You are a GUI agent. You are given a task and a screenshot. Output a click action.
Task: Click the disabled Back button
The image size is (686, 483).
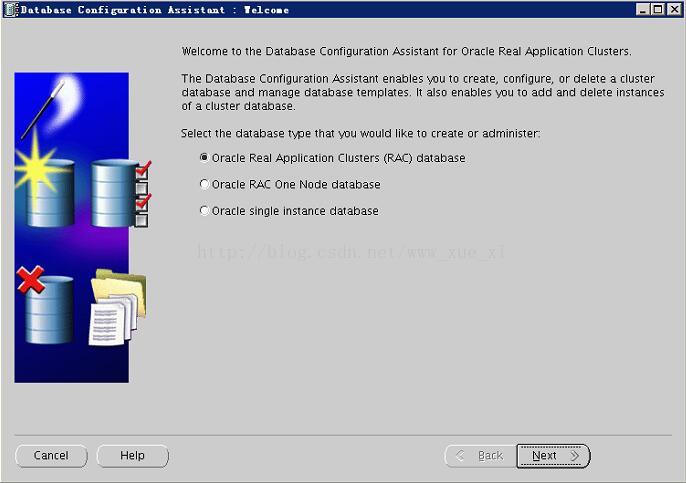point(481,456)
